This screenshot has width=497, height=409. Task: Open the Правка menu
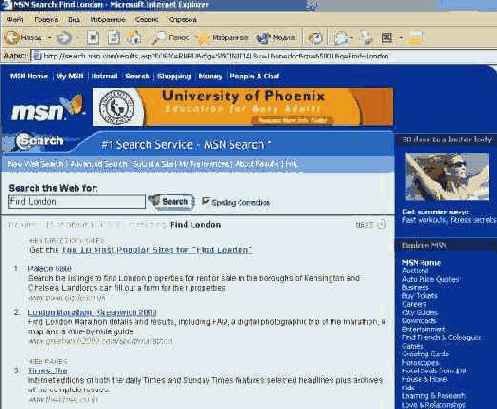click(46, 20)
